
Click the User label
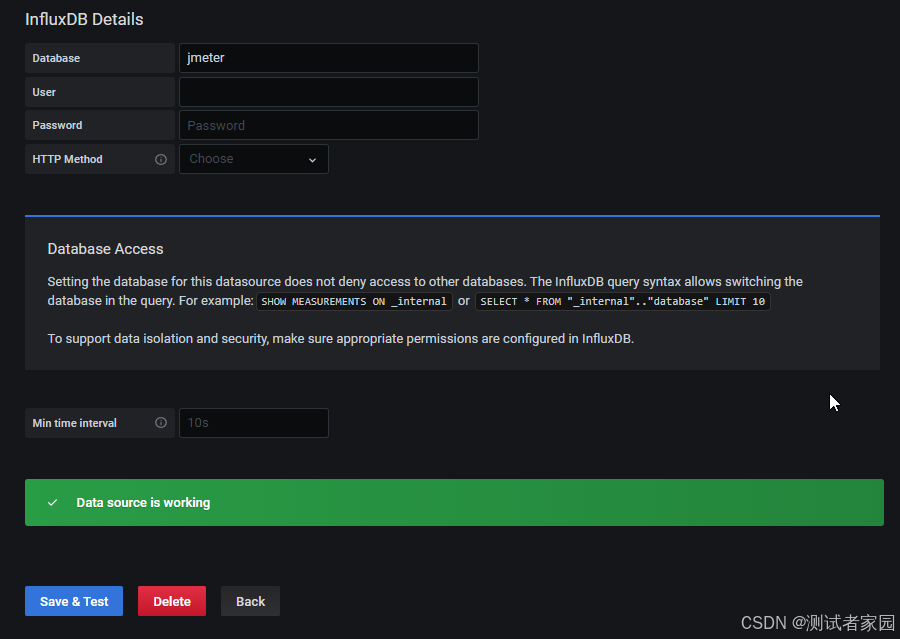point(44,92)
